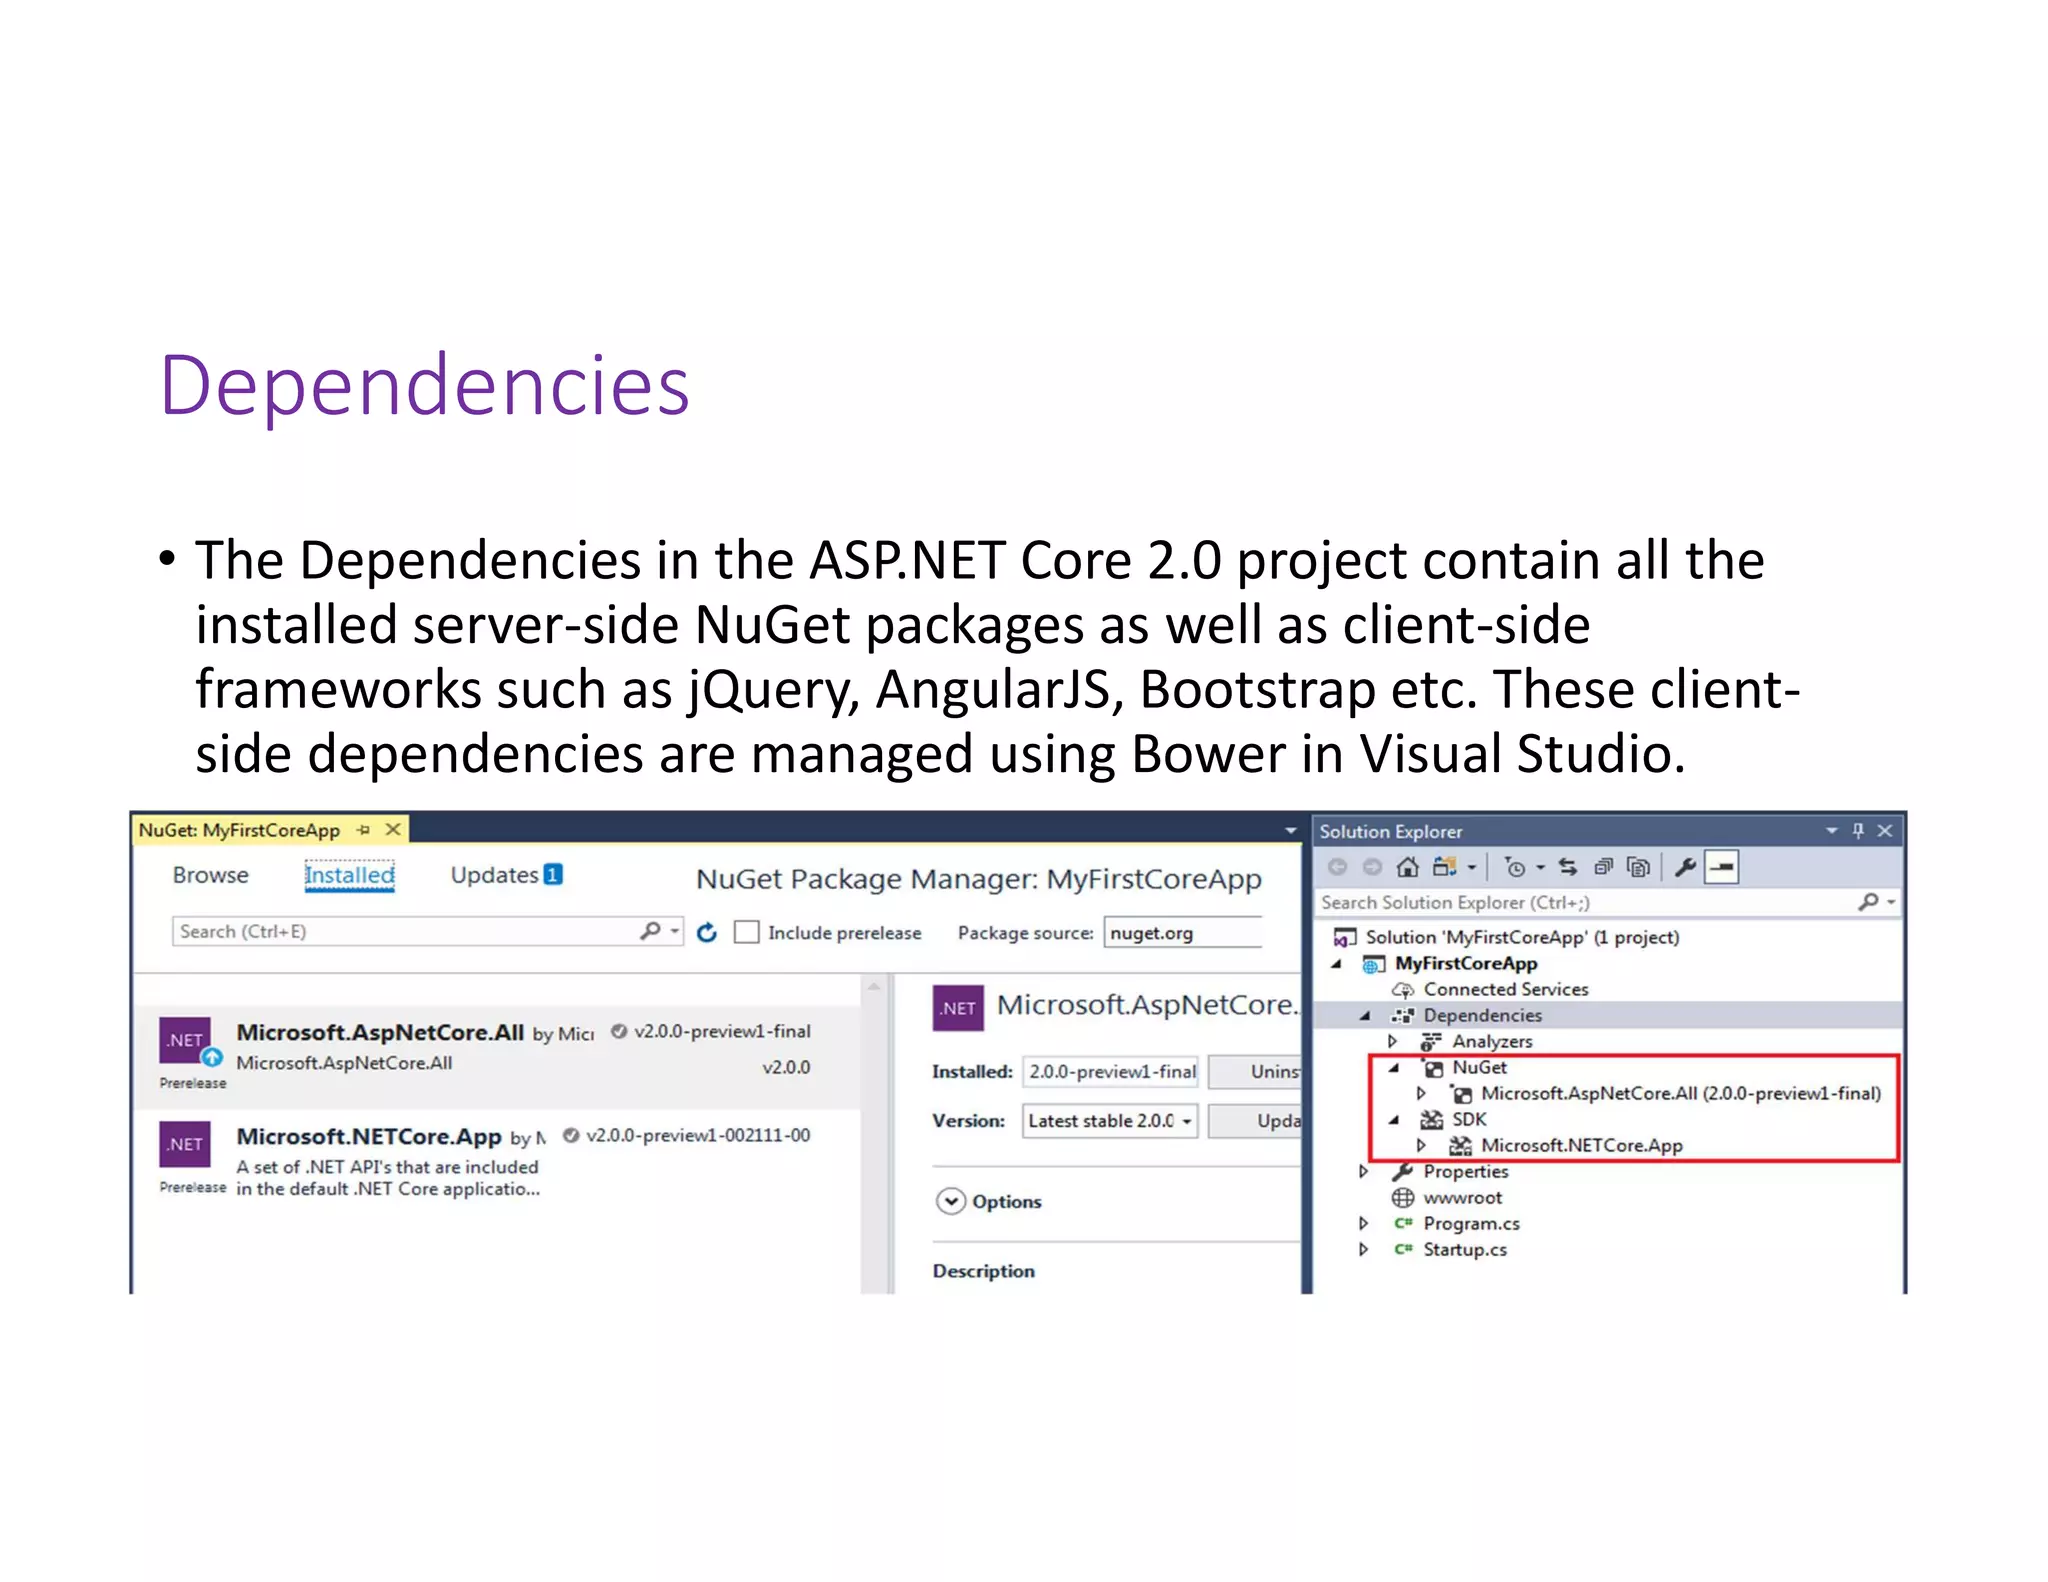Select the wwwroot folder
Image resolution: width=2048 pixels, height=1582 pixels.
1462,1198
